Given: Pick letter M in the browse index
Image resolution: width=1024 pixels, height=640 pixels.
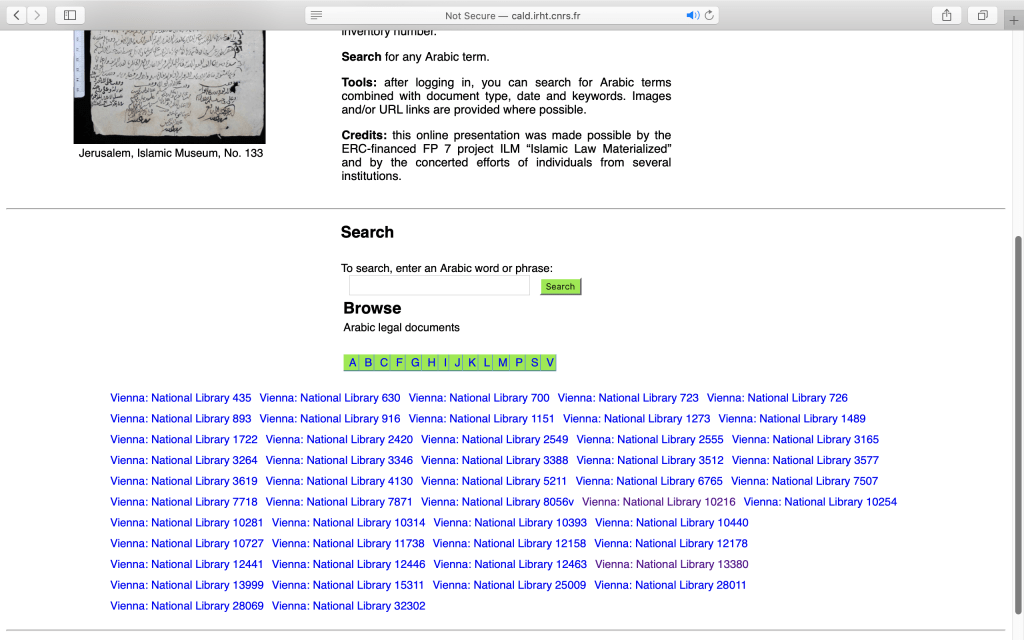Looking at the screenshot, I should (502, 363).
